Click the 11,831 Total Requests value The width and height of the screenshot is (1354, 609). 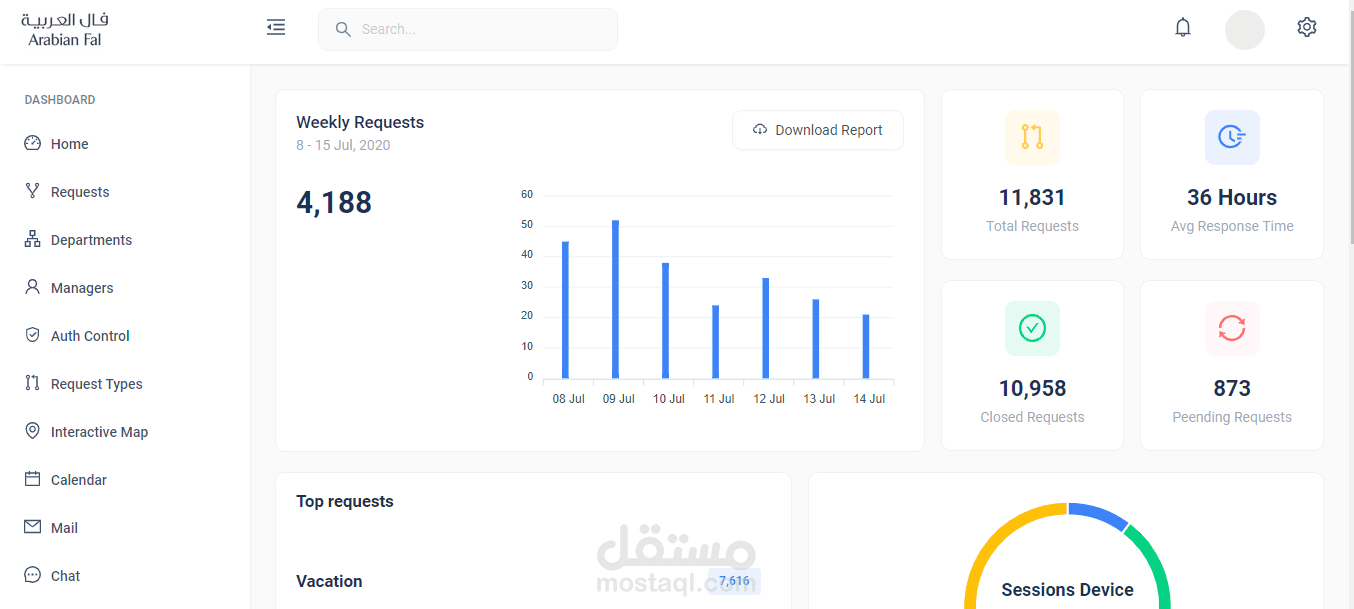click(x=1032, y=197)
